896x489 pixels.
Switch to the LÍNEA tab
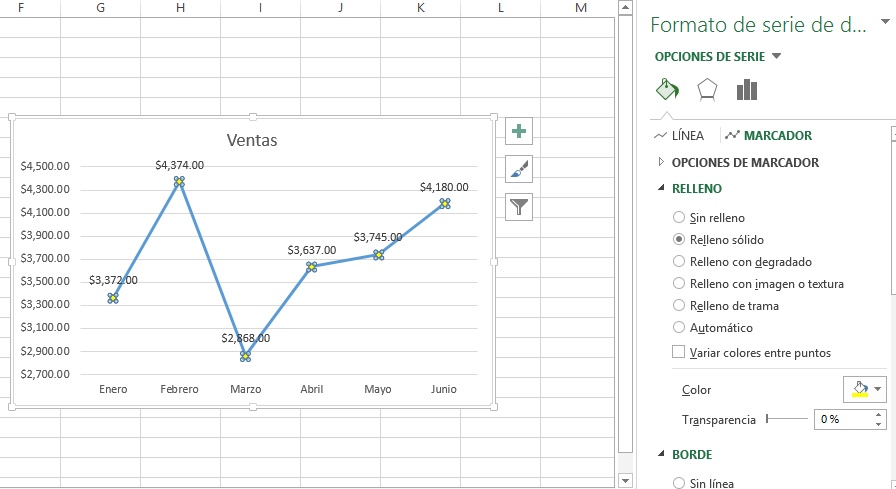tap(678, 135)
